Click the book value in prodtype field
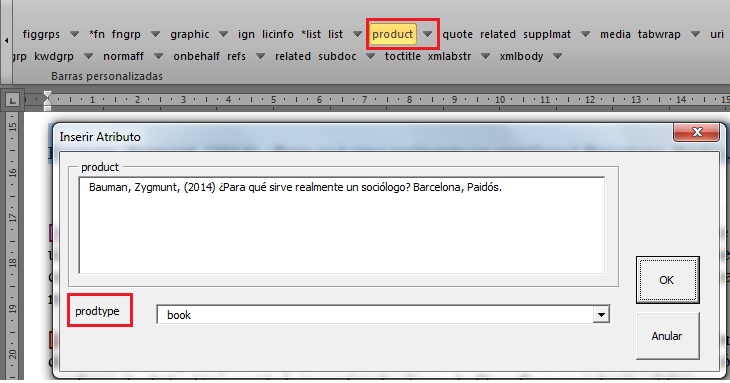Viewport: 730px width, 383px height. [179, 315]
